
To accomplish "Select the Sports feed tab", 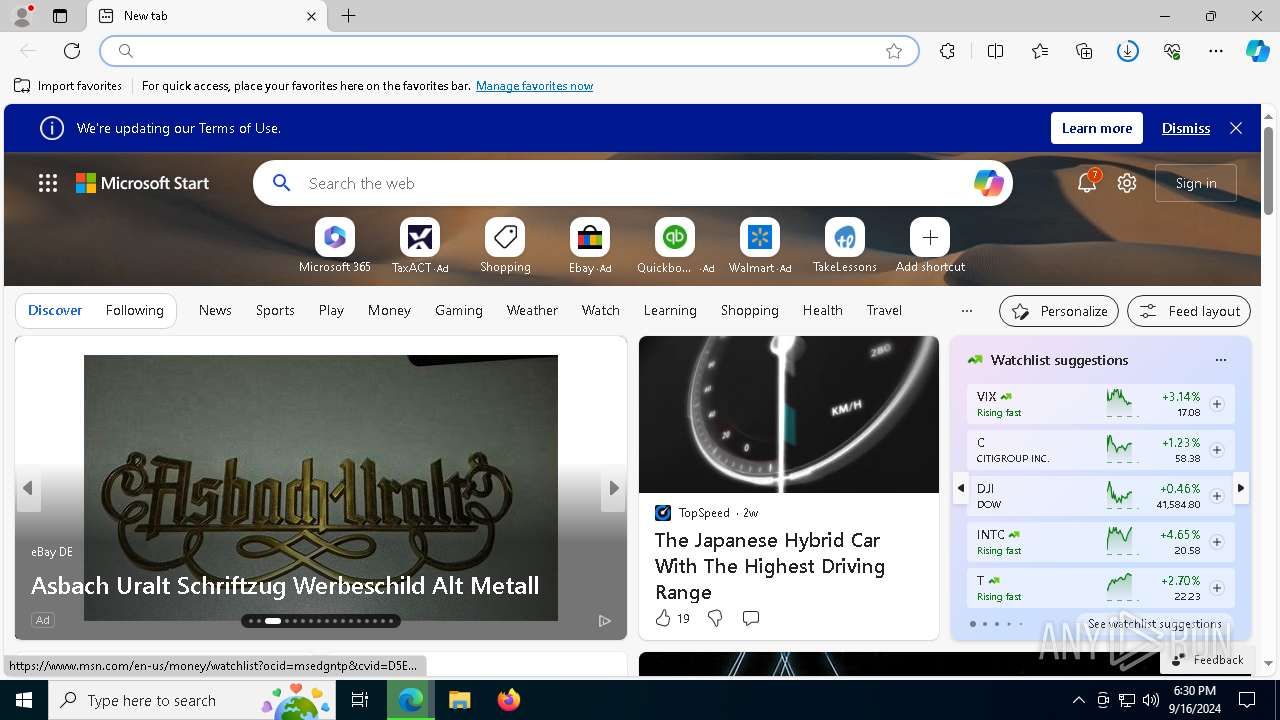I will (275, 311).
